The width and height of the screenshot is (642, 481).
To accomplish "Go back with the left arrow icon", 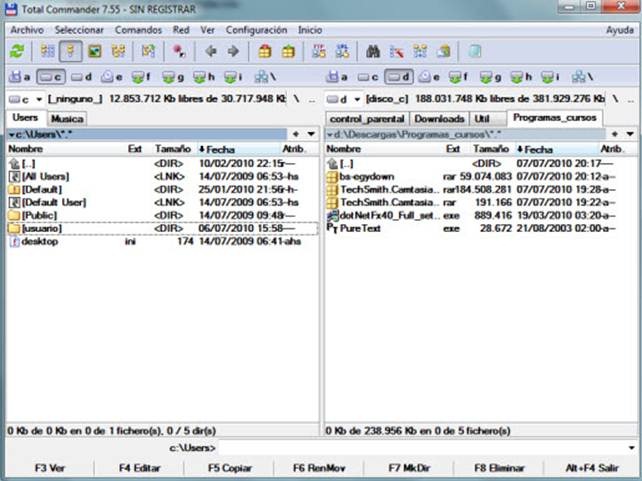I will (x=210, y=51).
